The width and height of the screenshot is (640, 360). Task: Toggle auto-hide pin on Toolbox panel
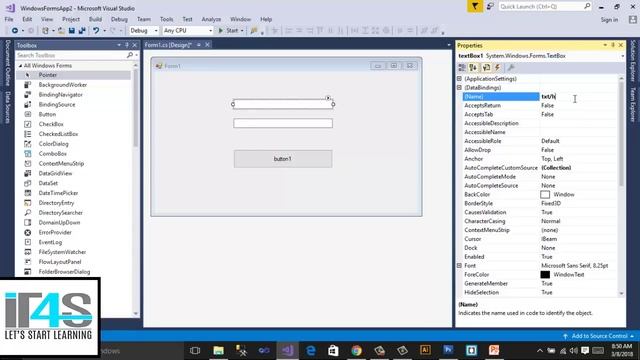click(127, 45)
